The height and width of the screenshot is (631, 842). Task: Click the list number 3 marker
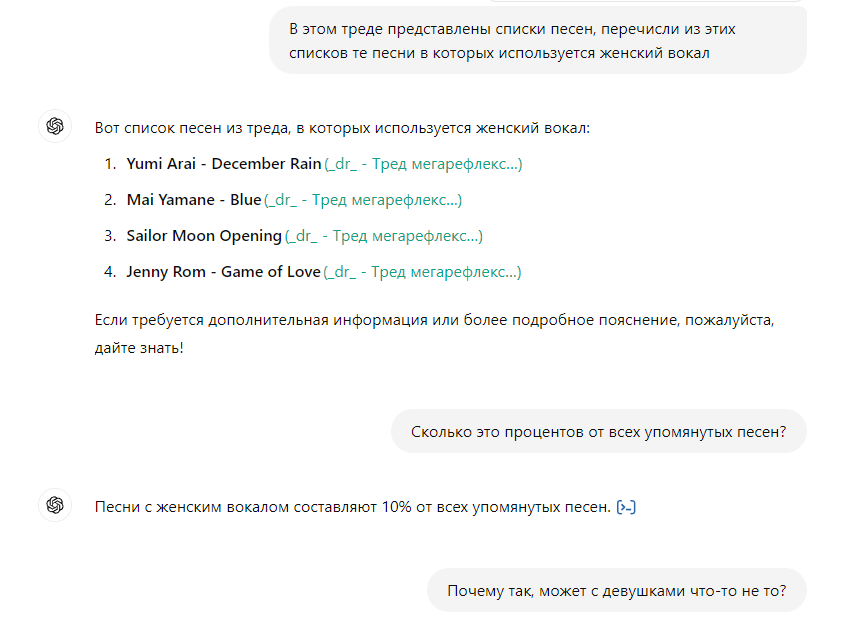click(110, 236)
